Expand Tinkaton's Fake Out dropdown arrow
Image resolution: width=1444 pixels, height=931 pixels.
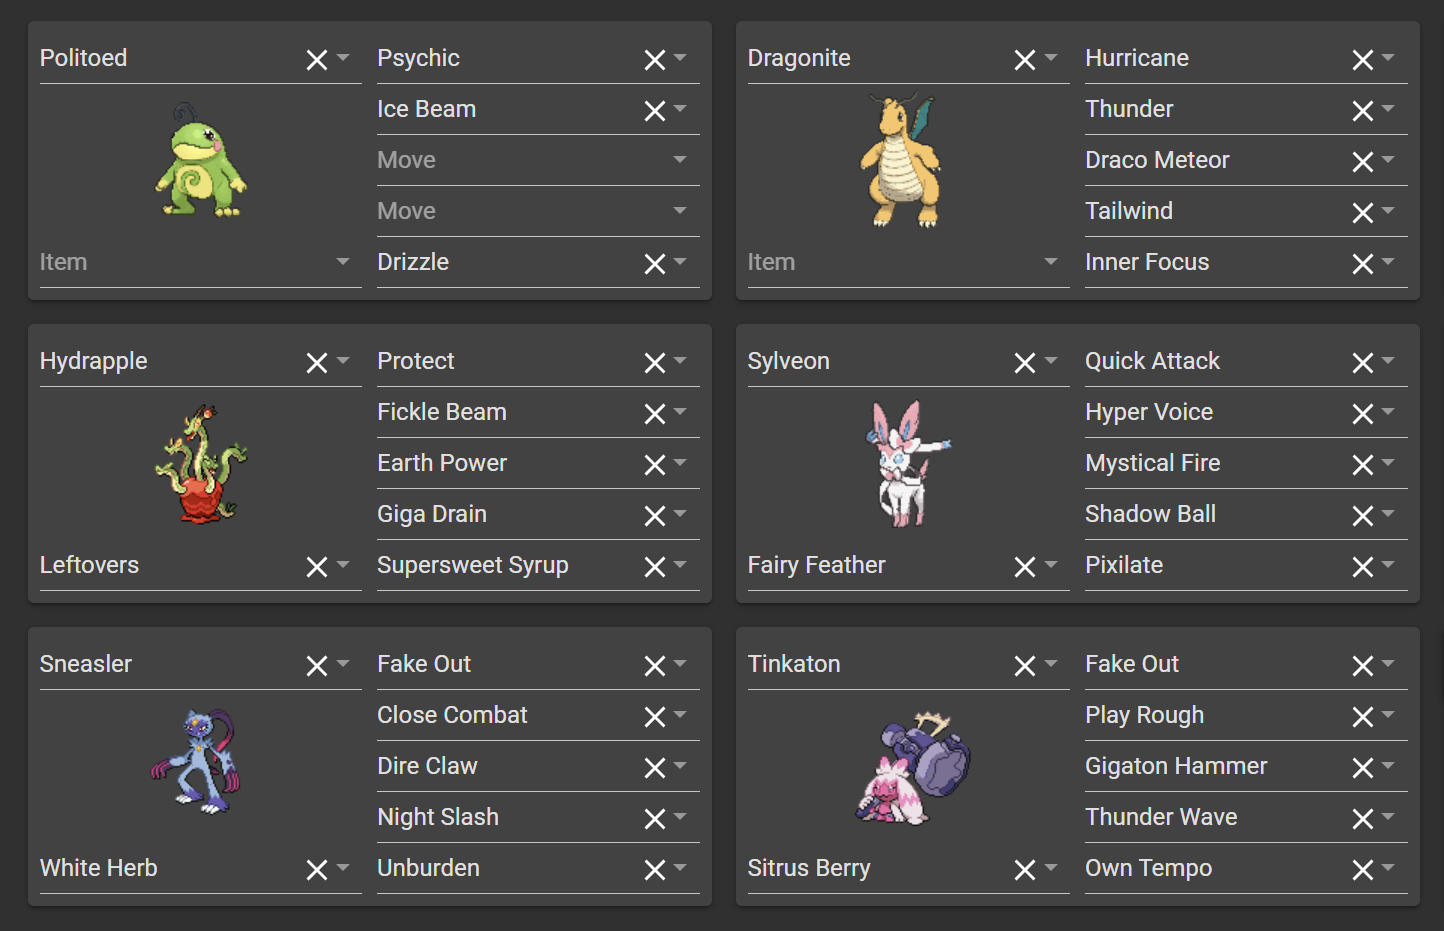(x=1388, y=663)
